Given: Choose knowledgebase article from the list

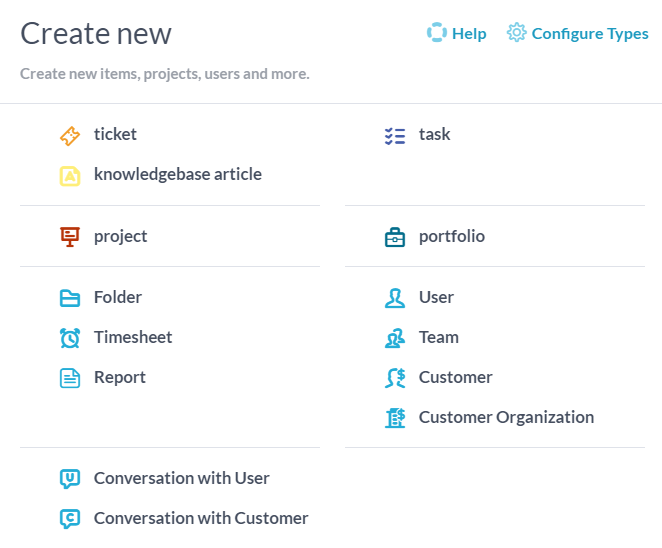Looking at the screenshot, I should pyautogui.click(x=177, y=174).
